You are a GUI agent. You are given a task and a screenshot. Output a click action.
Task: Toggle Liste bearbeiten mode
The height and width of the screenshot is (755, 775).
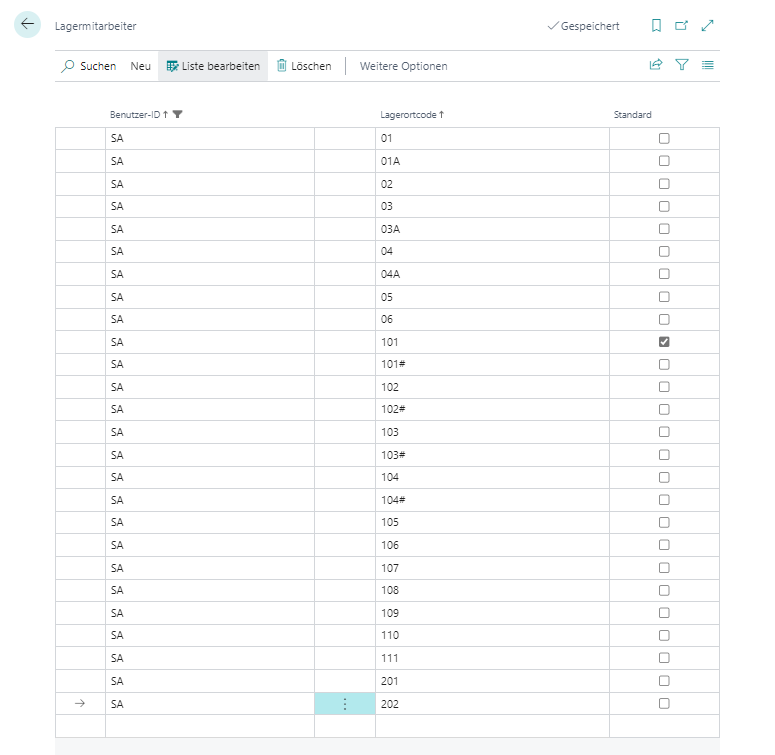point(213,66)
